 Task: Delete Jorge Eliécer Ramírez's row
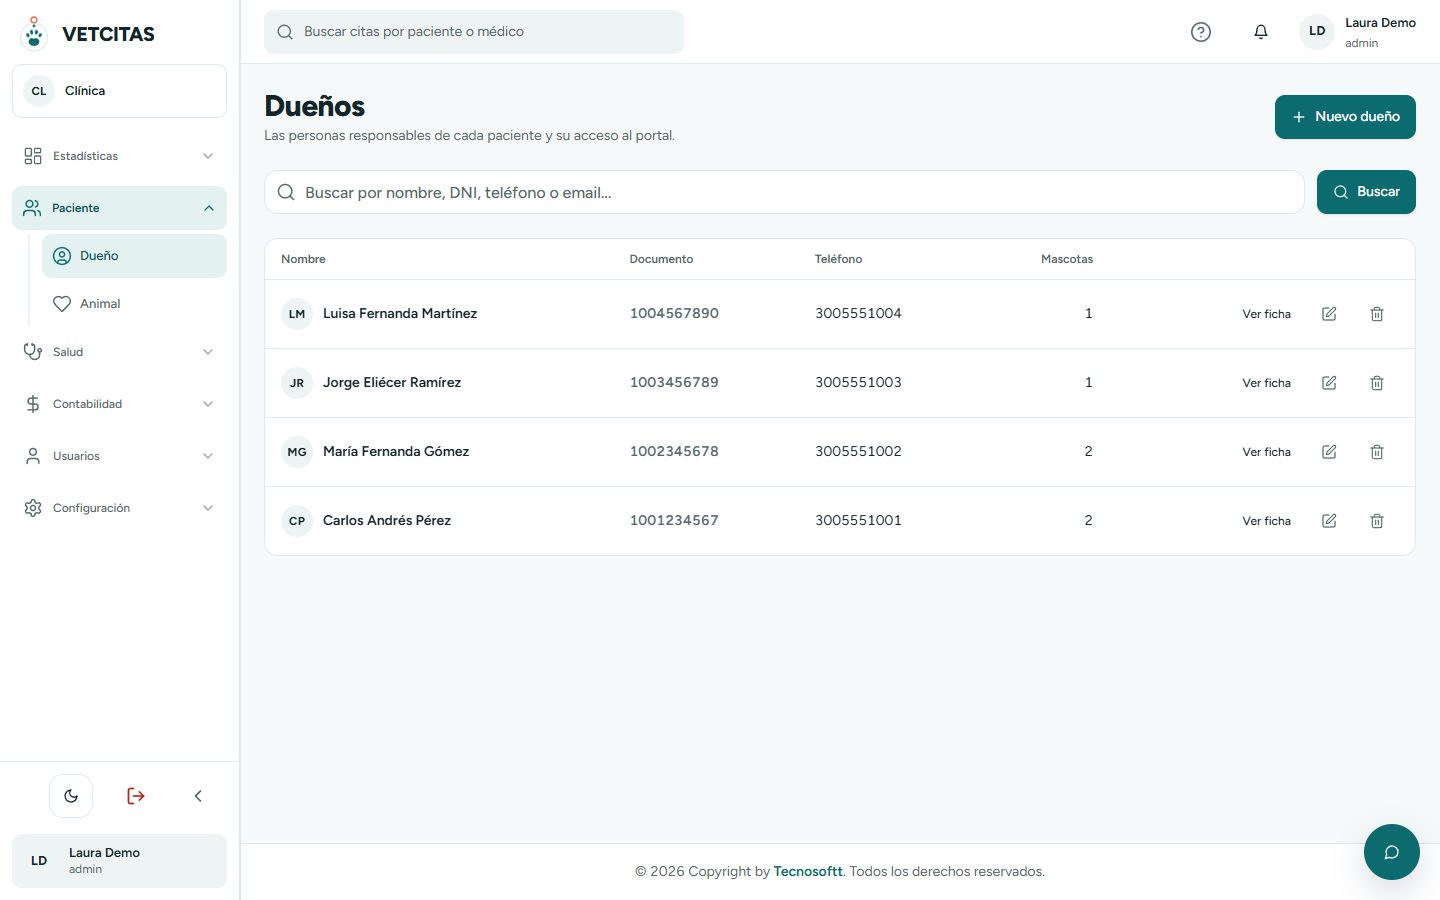click(x=1377, y=383)
